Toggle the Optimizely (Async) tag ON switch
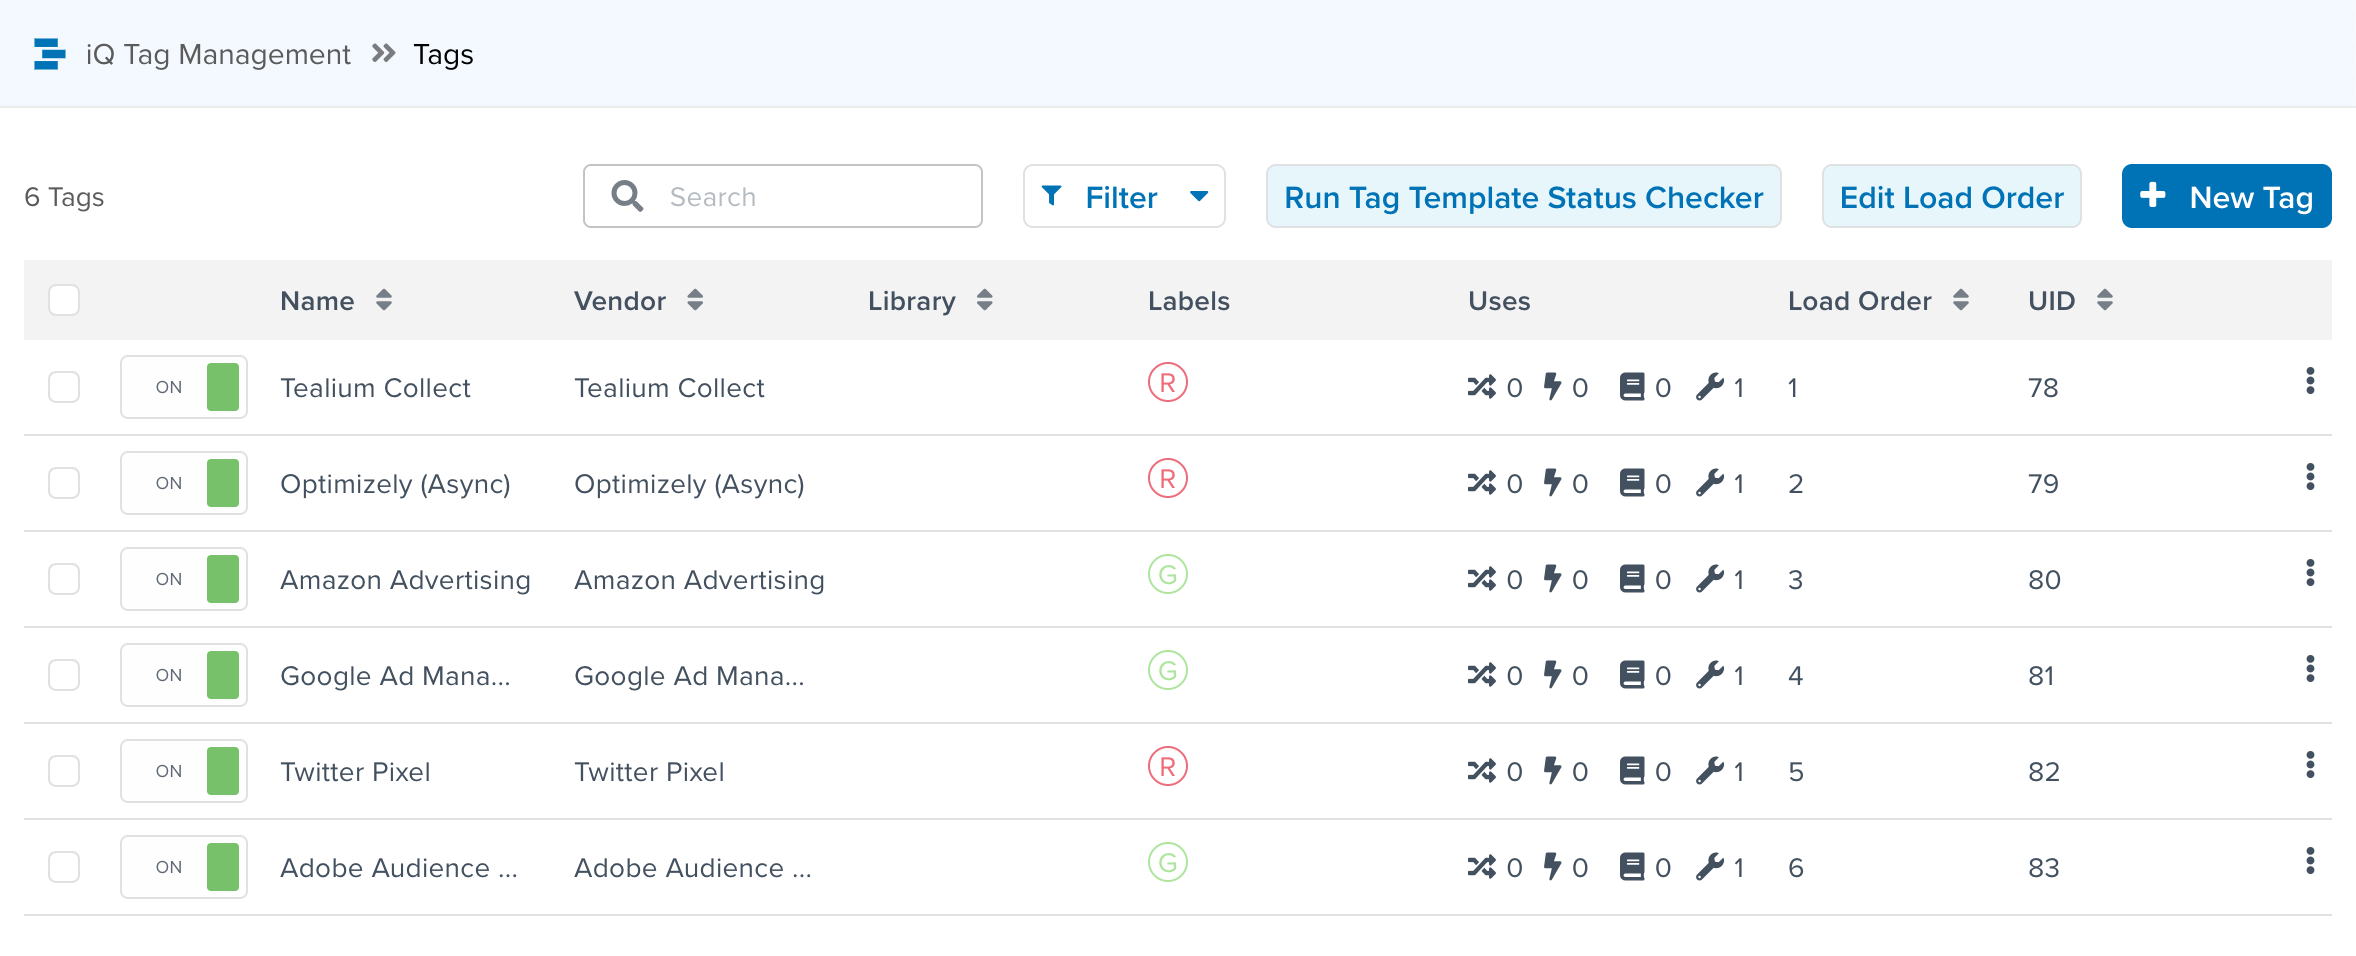The width and height of the screenshot is (2356, 956). (x=184, y=483)
